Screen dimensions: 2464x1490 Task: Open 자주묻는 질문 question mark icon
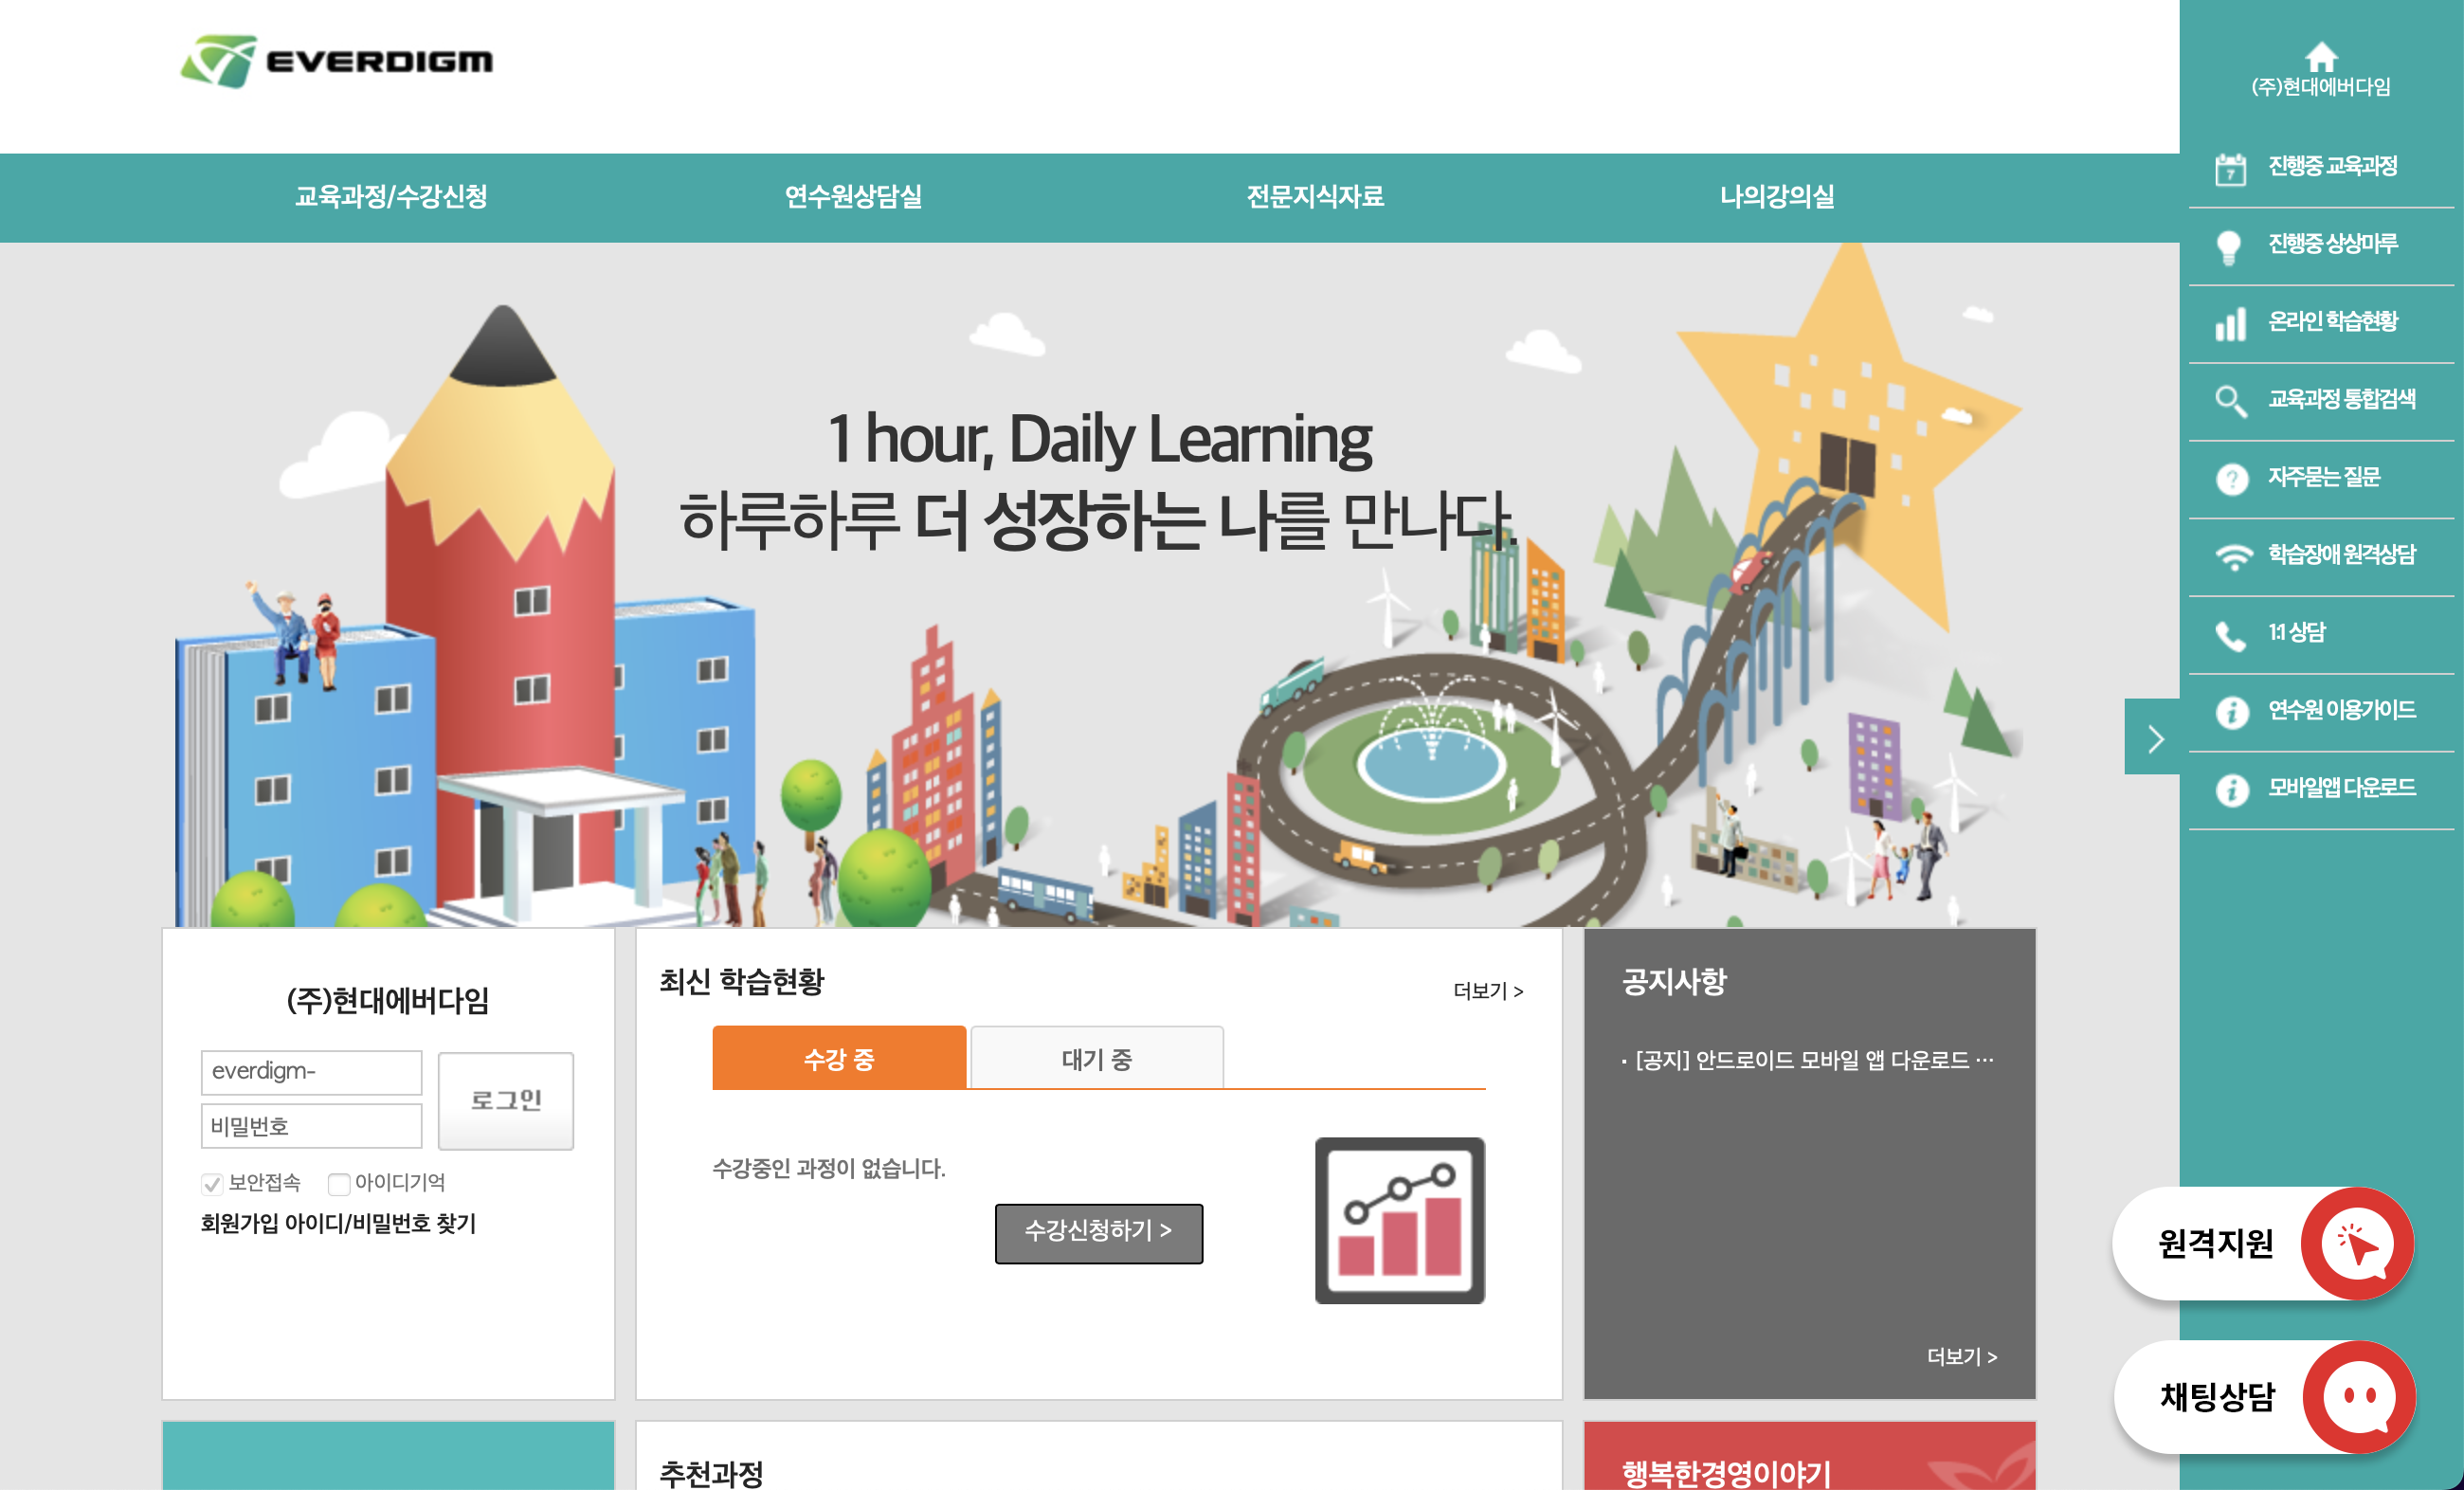(x=2233, y=479)
